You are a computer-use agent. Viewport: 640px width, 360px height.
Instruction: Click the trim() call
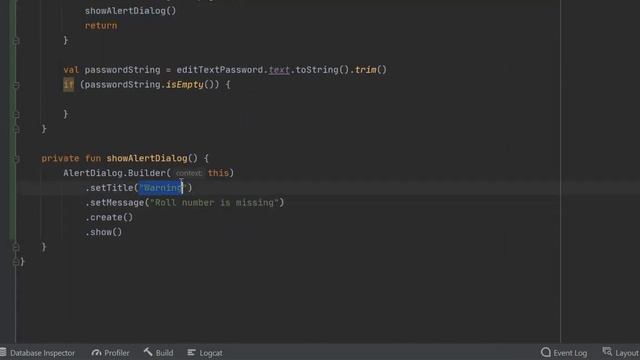370,70
